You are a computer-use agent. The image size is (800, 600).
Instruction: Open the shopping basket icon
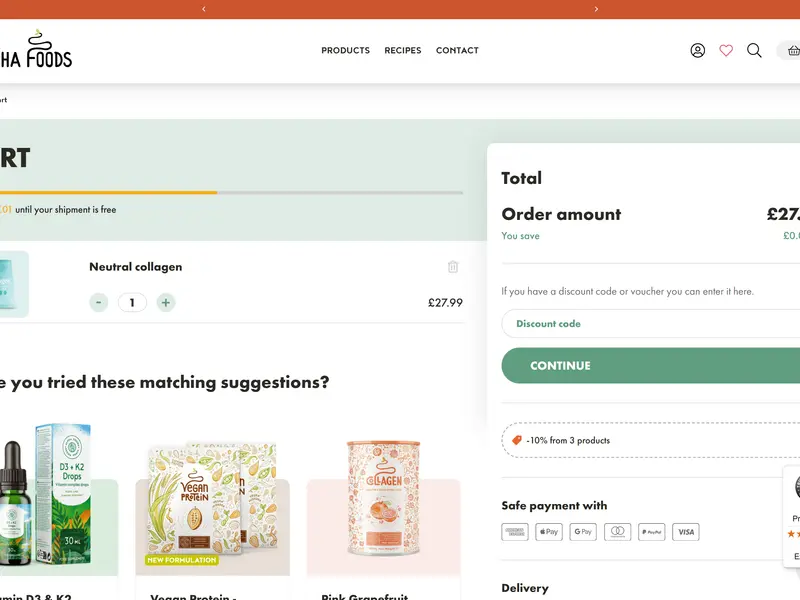pos(792,50)
